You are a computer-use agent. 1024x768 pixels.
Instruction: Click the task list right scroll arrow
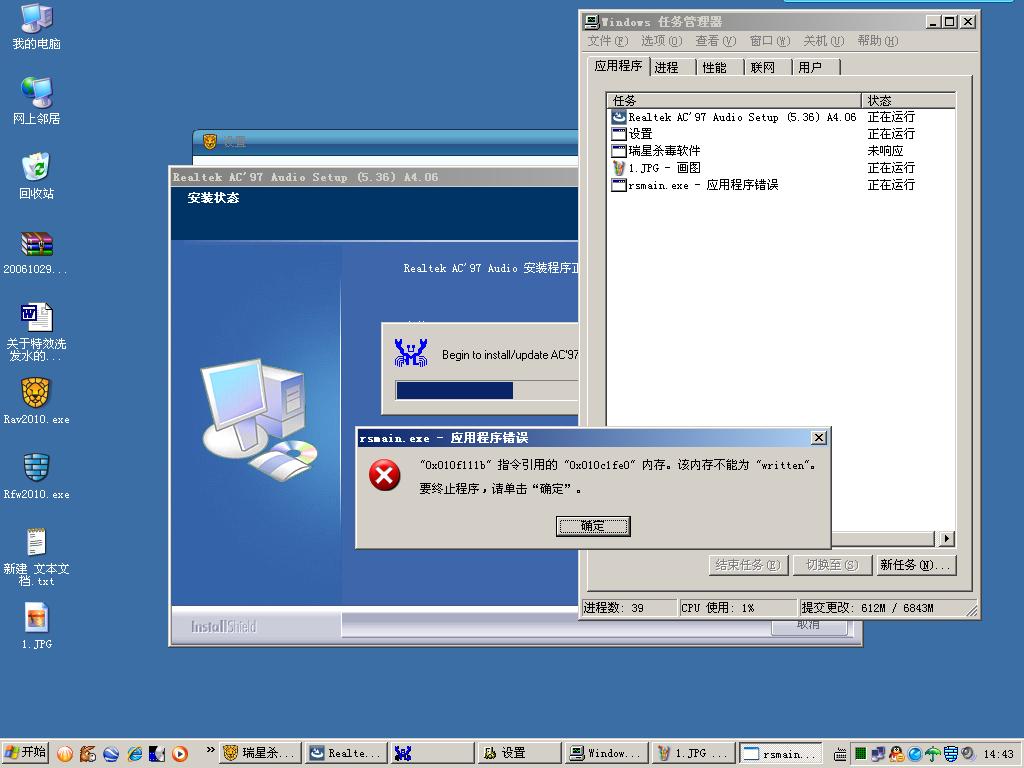947,539
